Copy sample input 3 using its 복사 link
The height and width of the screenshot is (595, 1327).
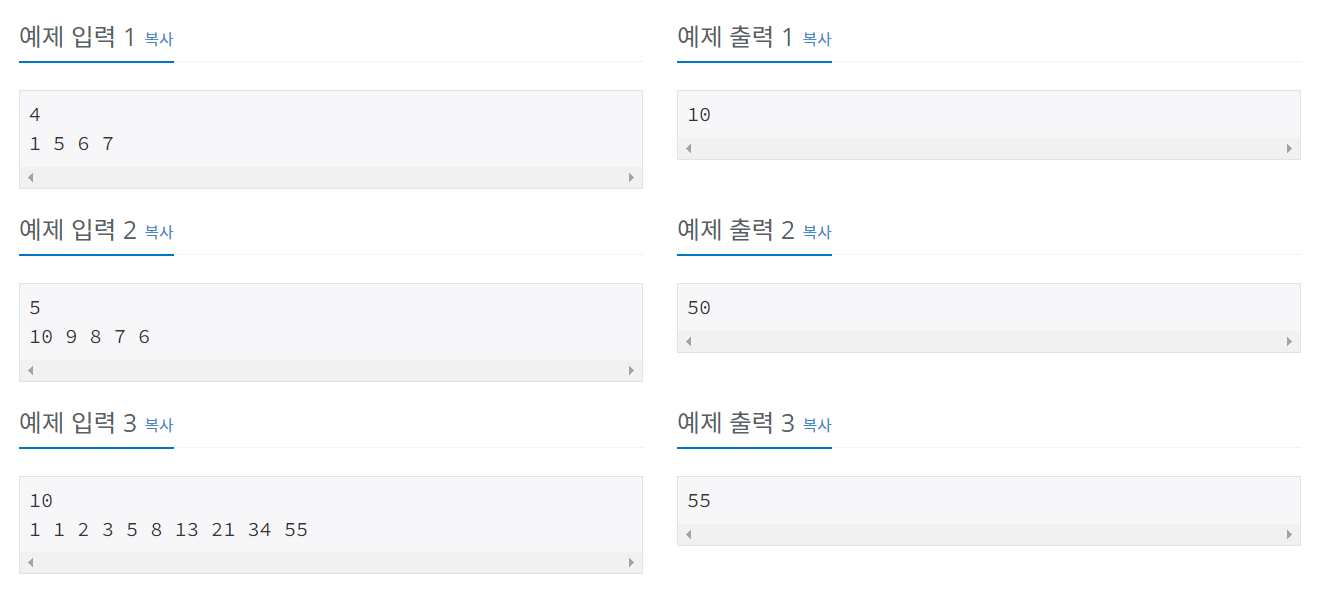(x=158, y=425)
